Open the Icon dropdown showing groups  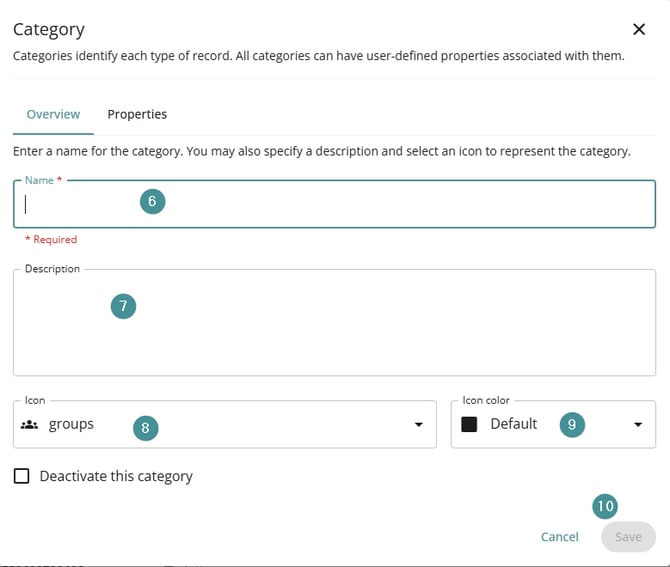point(250,424)
